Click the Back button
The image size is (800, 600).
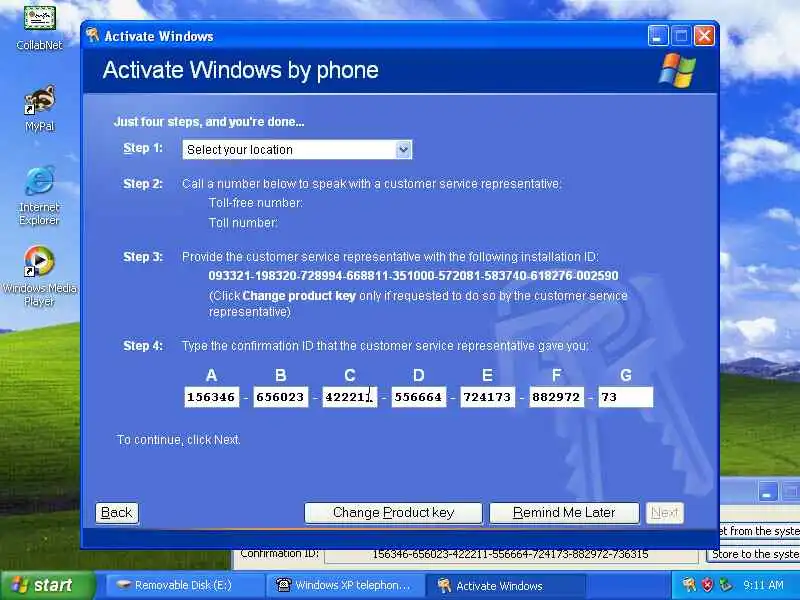[117, 513]
